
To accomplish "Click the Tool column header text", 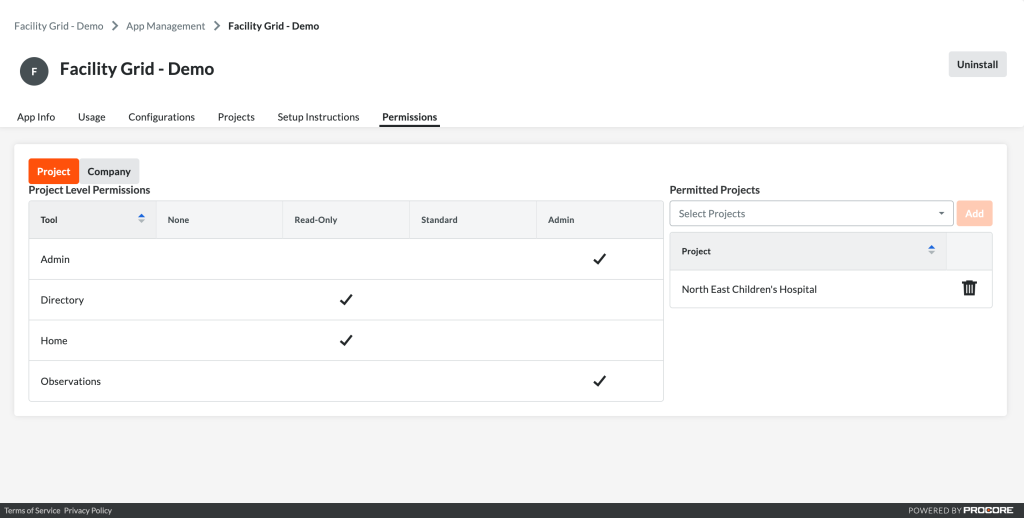I will tap(49, 219).
